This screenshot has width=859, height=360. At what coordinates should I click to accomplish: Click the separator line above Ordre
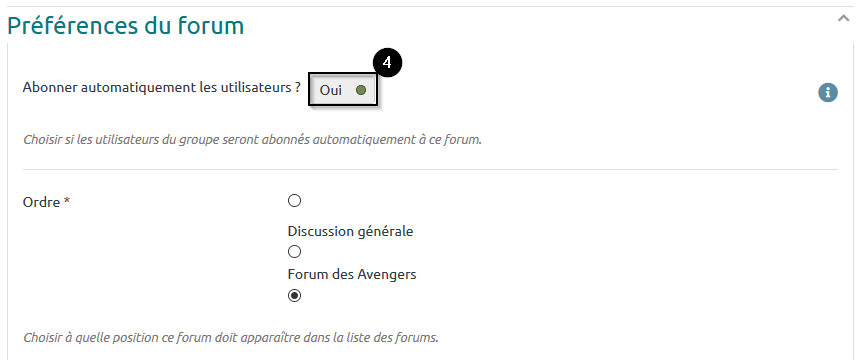[x=430, y=169]
